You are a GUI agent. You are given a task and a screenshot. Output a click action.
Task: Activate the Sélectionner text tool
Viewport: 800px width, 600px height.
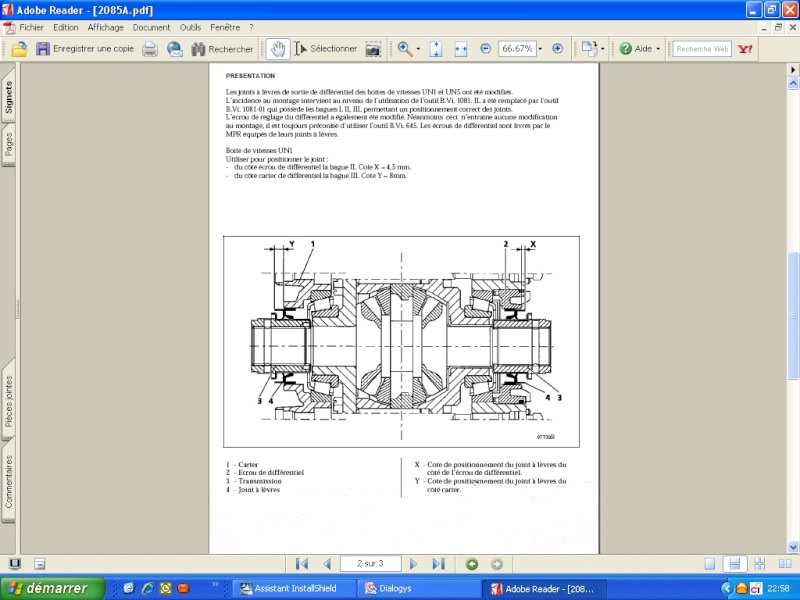324,48
